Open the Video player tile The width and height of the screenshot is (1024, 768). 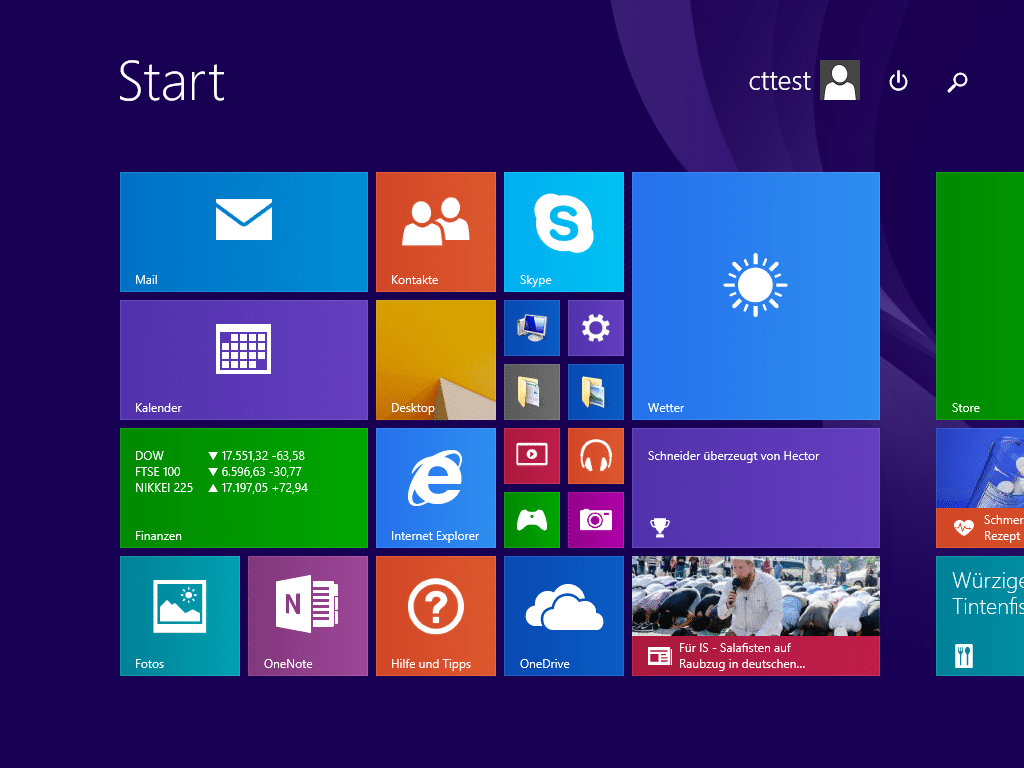531,455
